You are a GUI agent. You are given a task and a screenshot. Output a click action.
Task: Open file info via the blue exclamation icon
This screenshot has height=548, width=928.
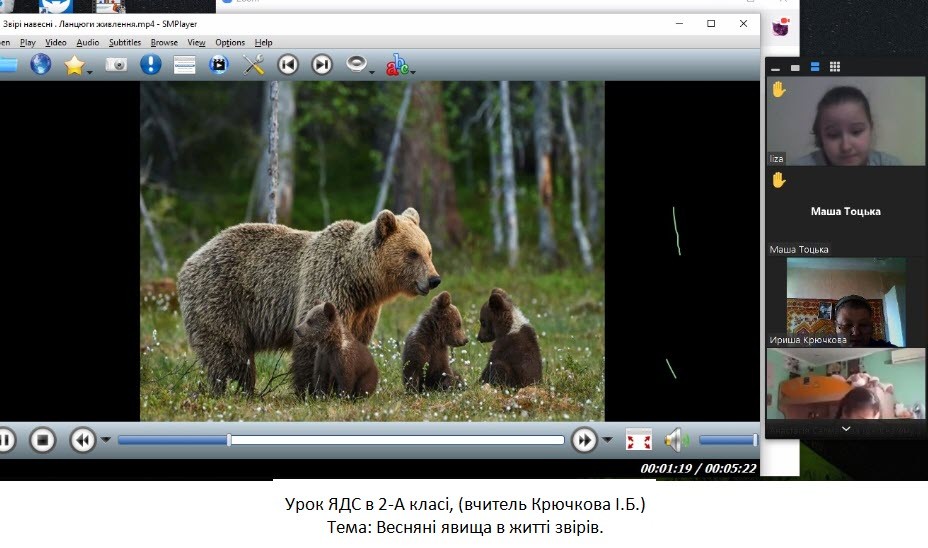click(x=150, y=65)
